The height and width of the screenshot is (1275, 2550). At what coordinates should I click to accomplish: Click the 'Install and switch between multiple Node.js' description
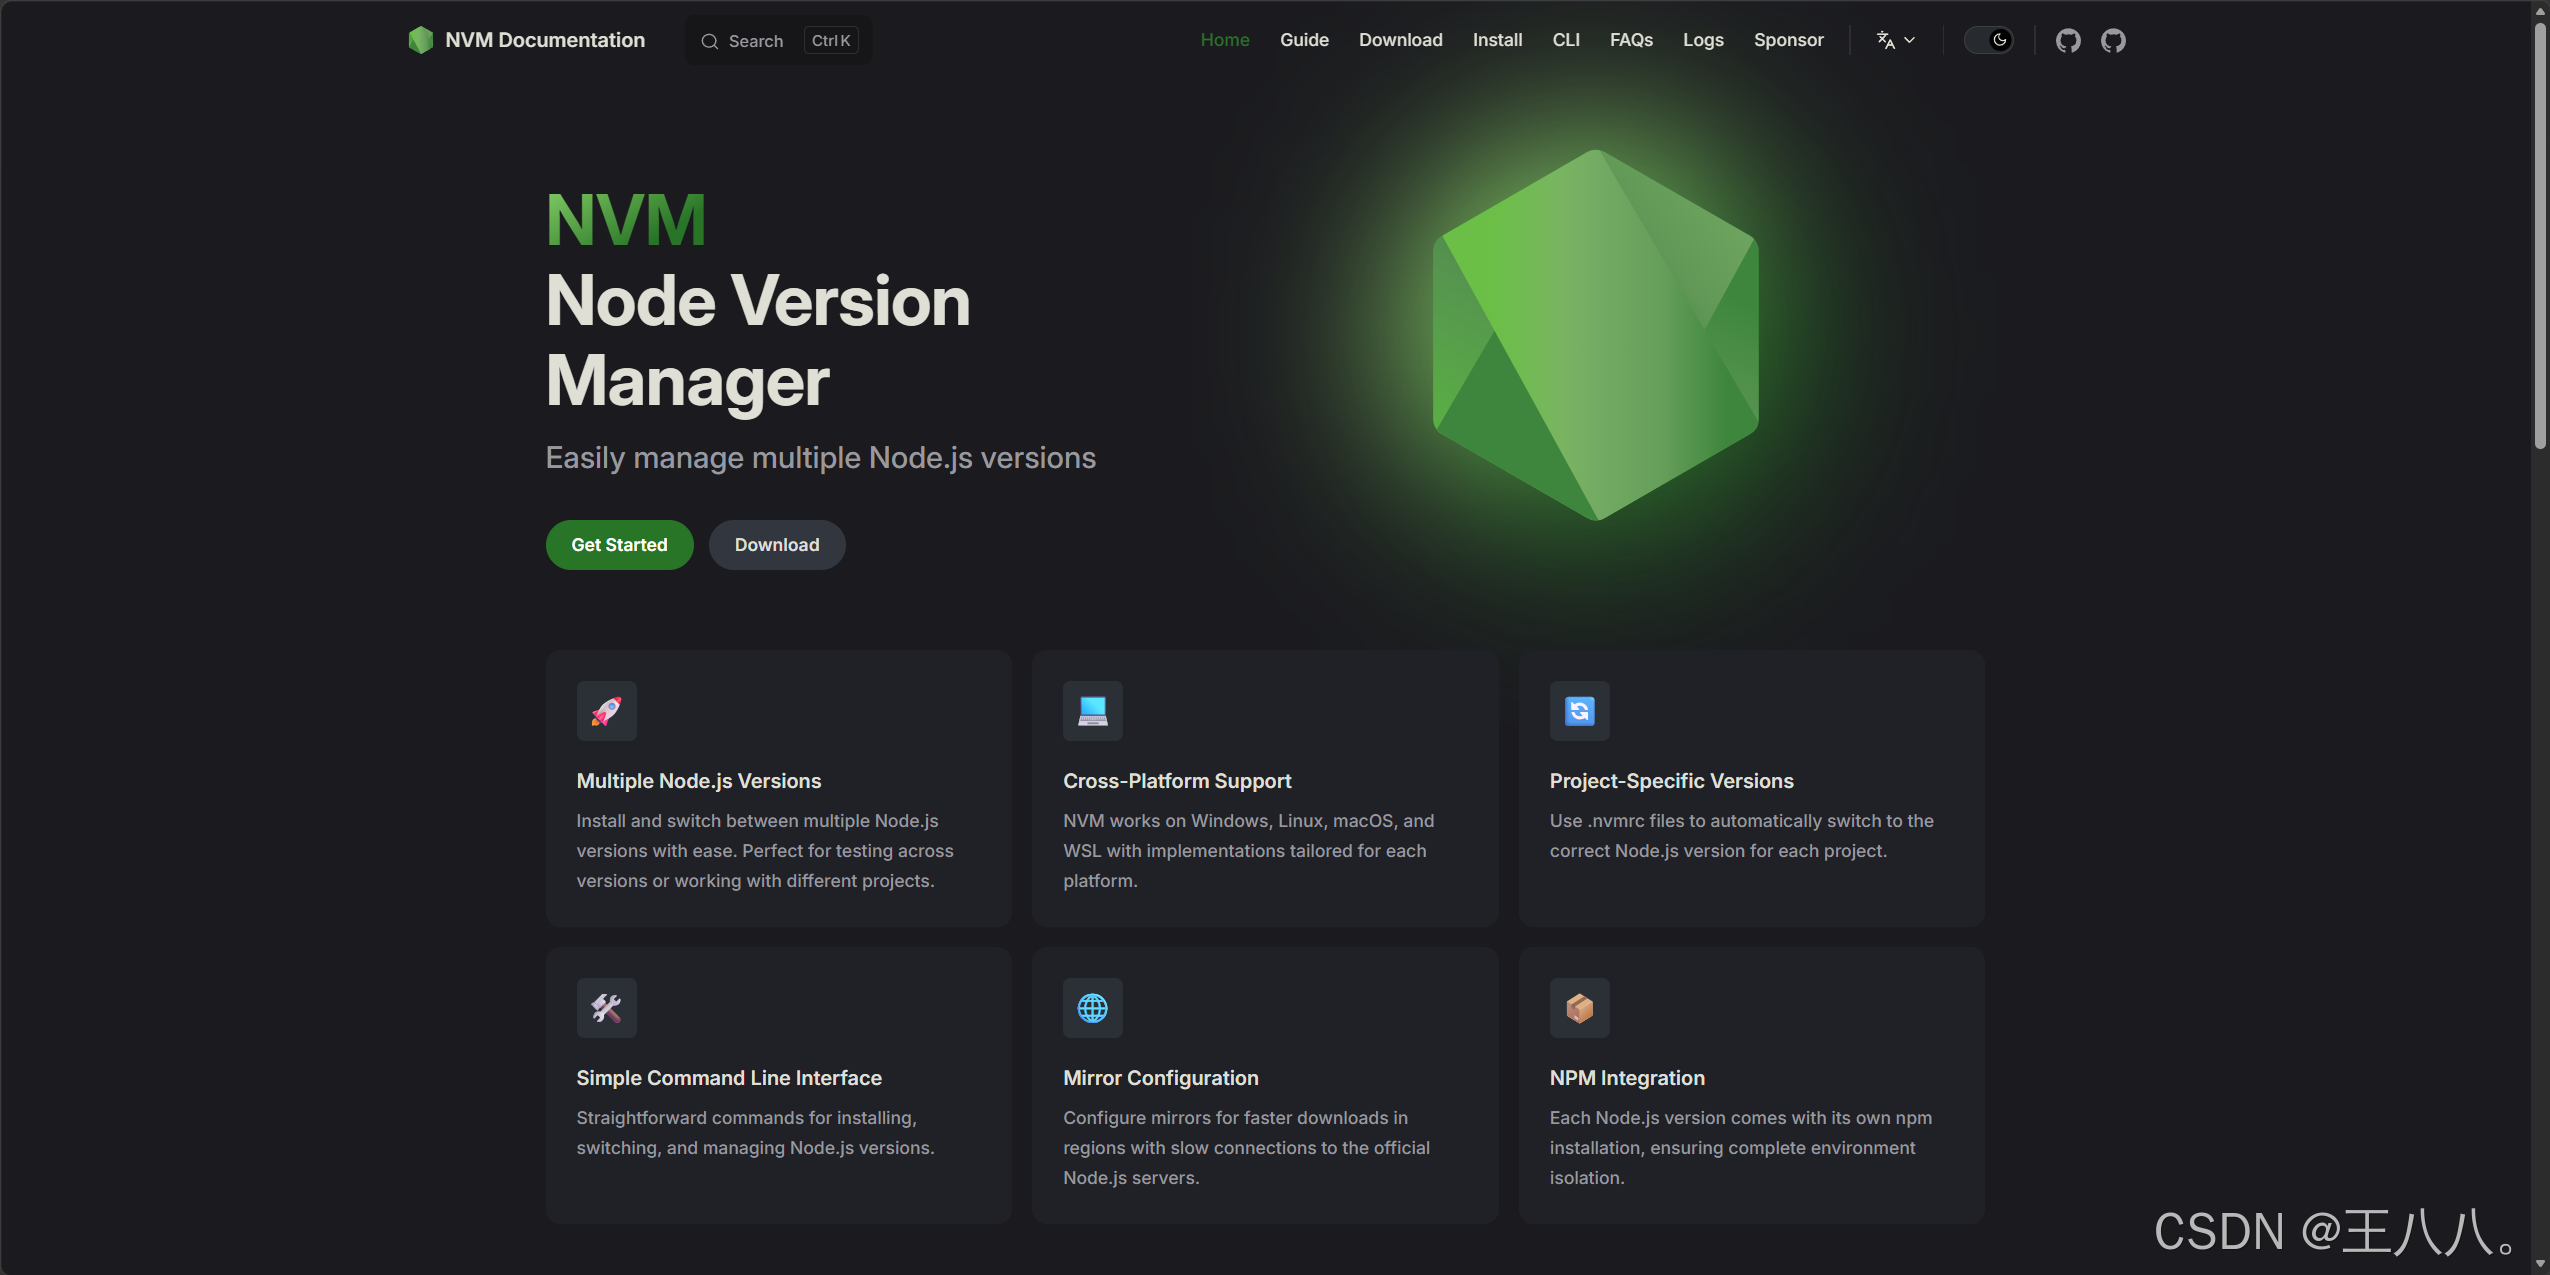(765, 851)
